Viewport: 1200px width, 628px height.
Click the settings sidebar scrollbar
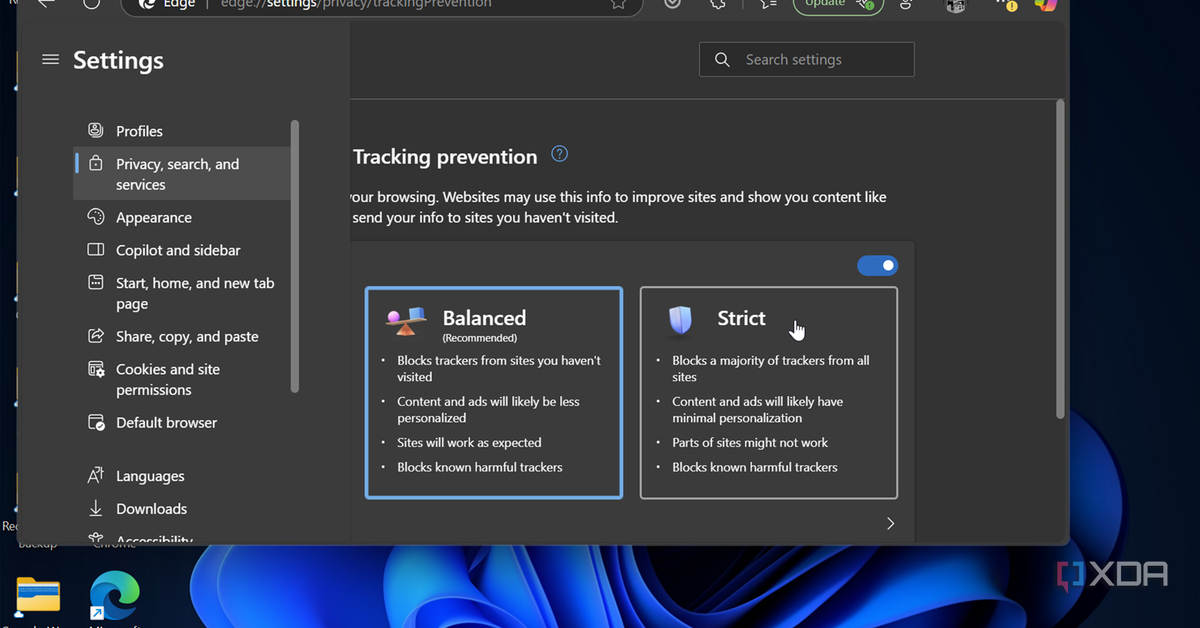tap(295, 255)
